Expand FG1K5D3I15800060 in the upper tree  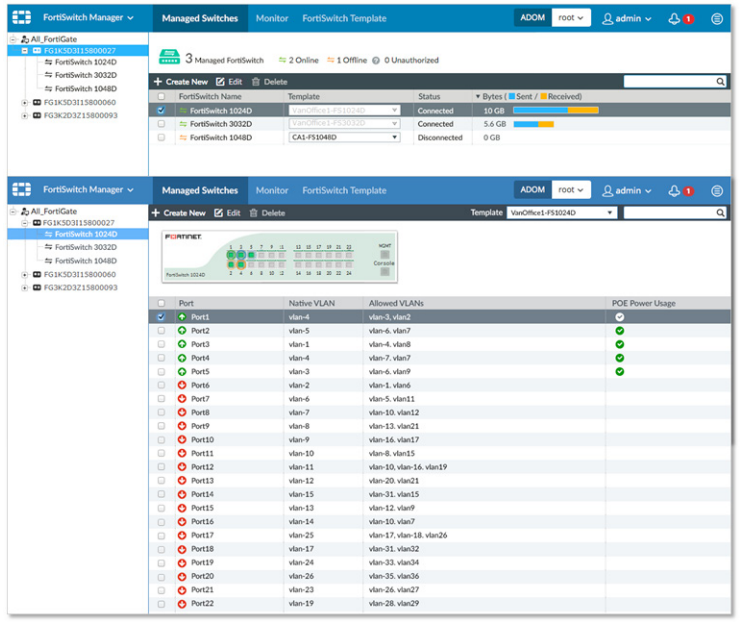[25, 102]
